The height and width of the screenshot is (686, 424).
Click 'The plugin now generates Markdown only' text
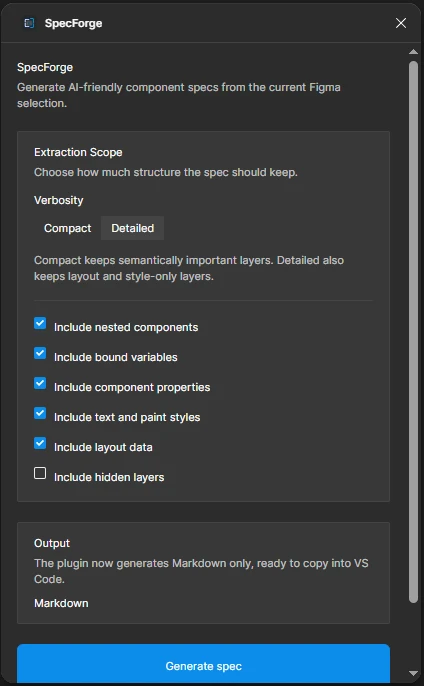tap(201, 571)
